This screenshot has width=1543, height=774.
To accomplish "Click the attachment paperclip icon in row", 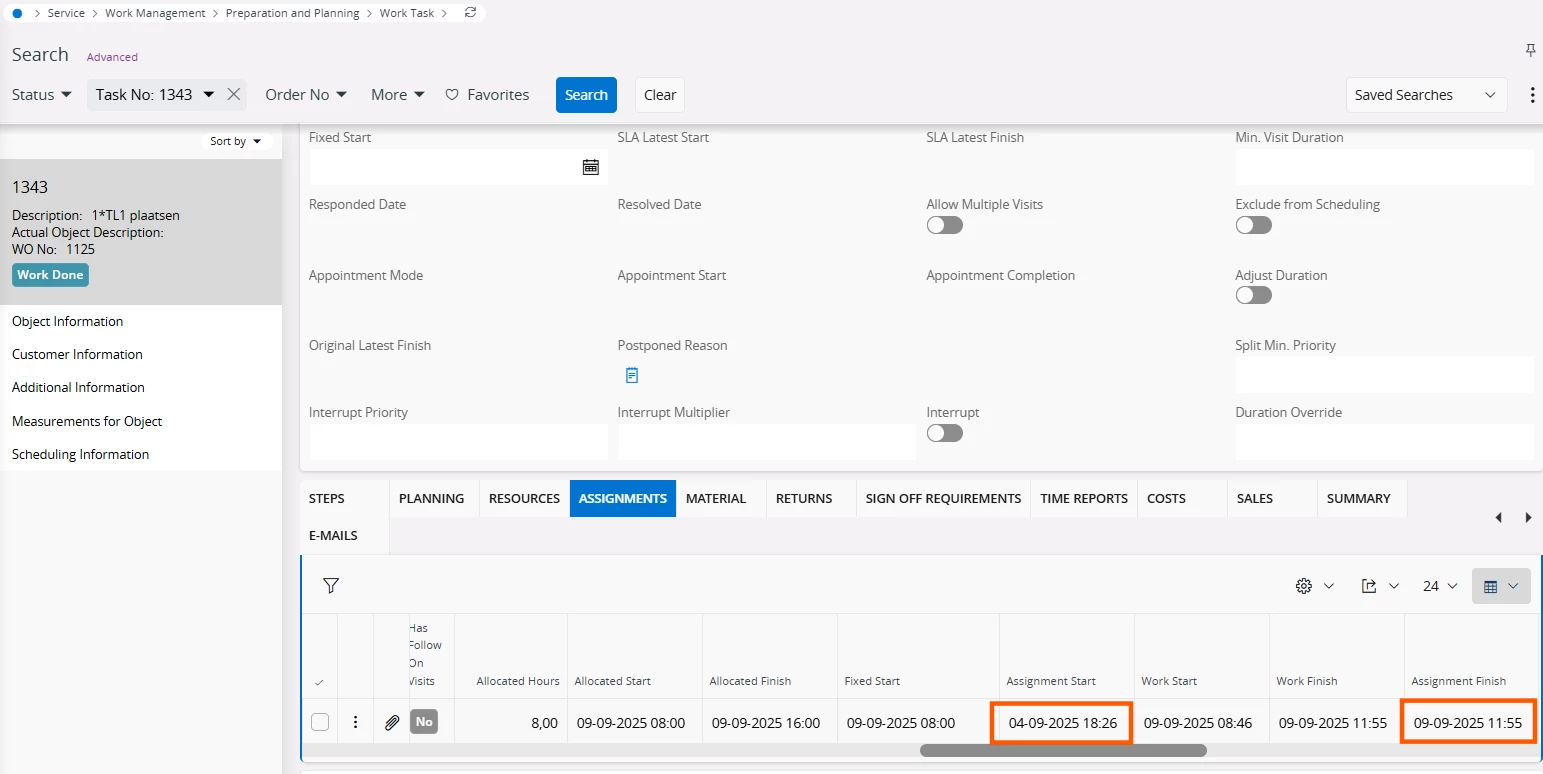I will tap(392, 722).
